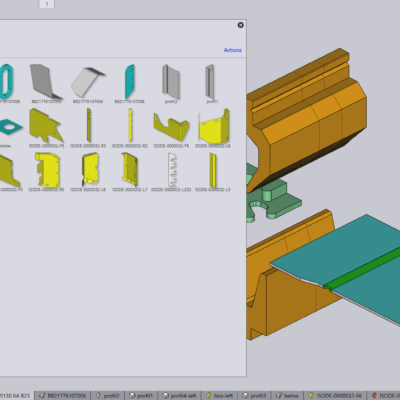This screenshot has width=400, height=400.
Task: Switch to the 8821776107006 document tab
Action: click(63, 396)
